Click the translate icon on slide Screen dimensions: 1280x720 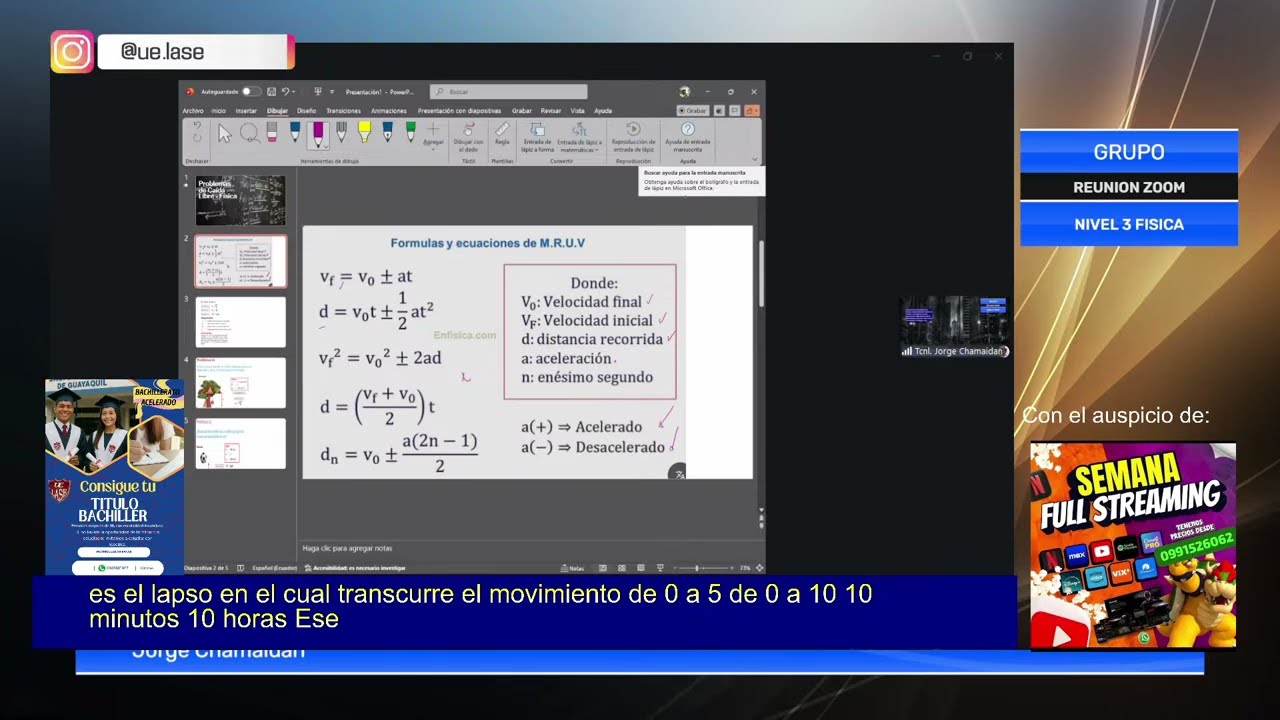[678, 473]
